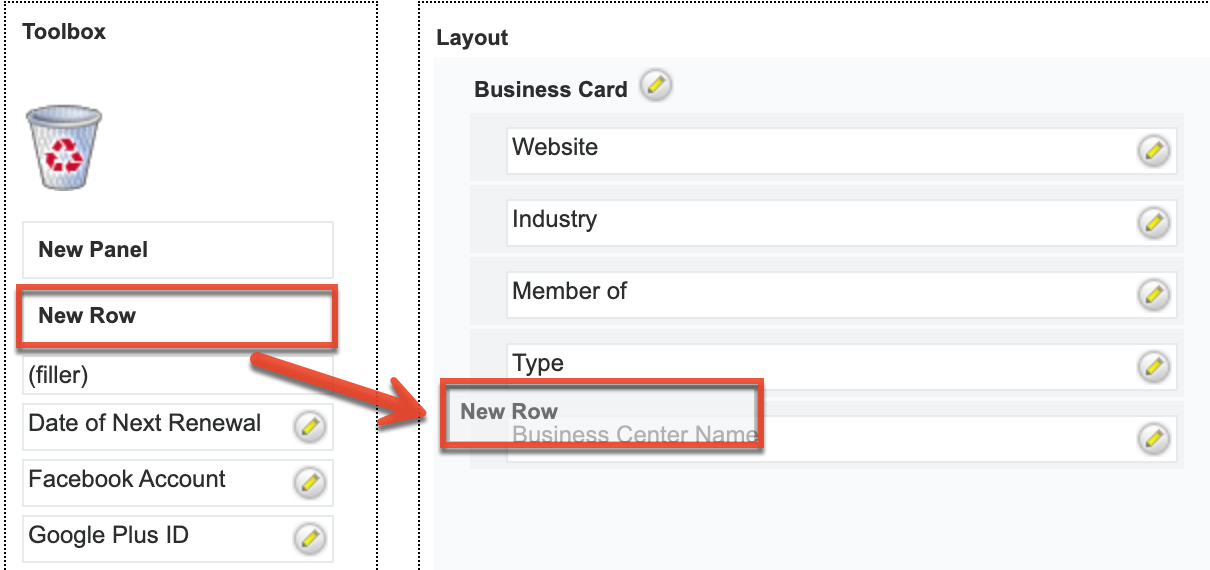Image resolution: width=1210 pixels, height=570 pixels.
Task: Edit Date of Next Renewal properties
Action: 309,427
